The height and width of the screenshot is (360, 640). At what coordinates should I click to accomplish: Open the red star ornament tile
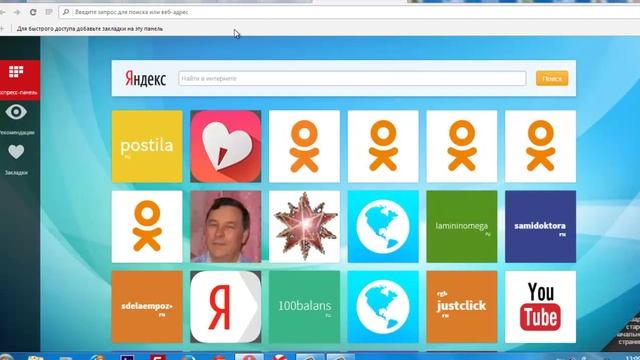tap(304, 227)
